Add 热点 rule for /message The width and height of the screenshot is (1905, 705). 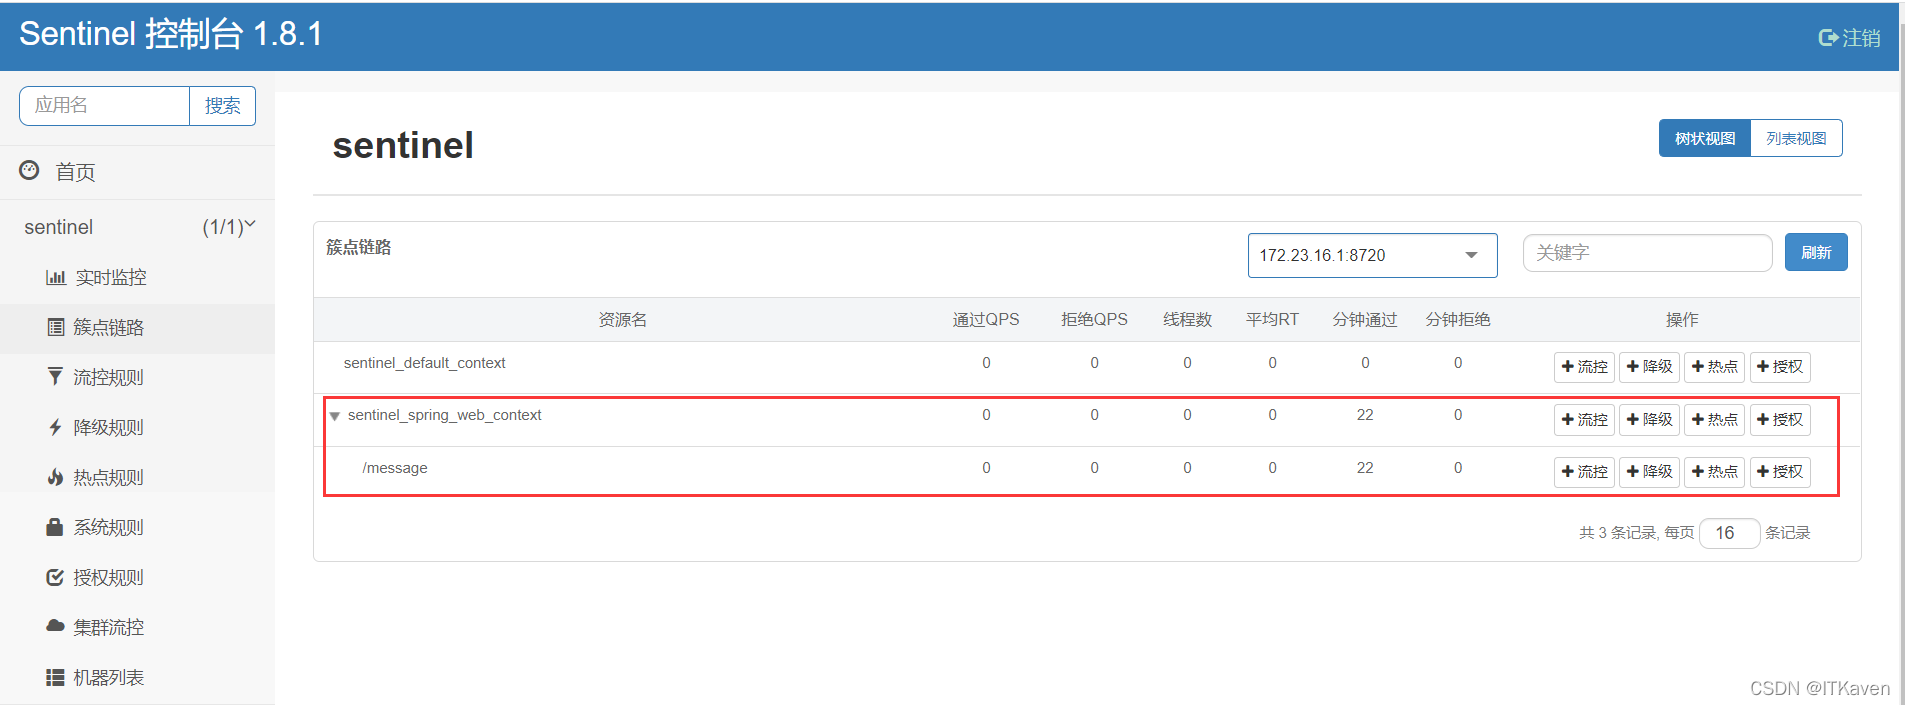[x=1714, y=472]
